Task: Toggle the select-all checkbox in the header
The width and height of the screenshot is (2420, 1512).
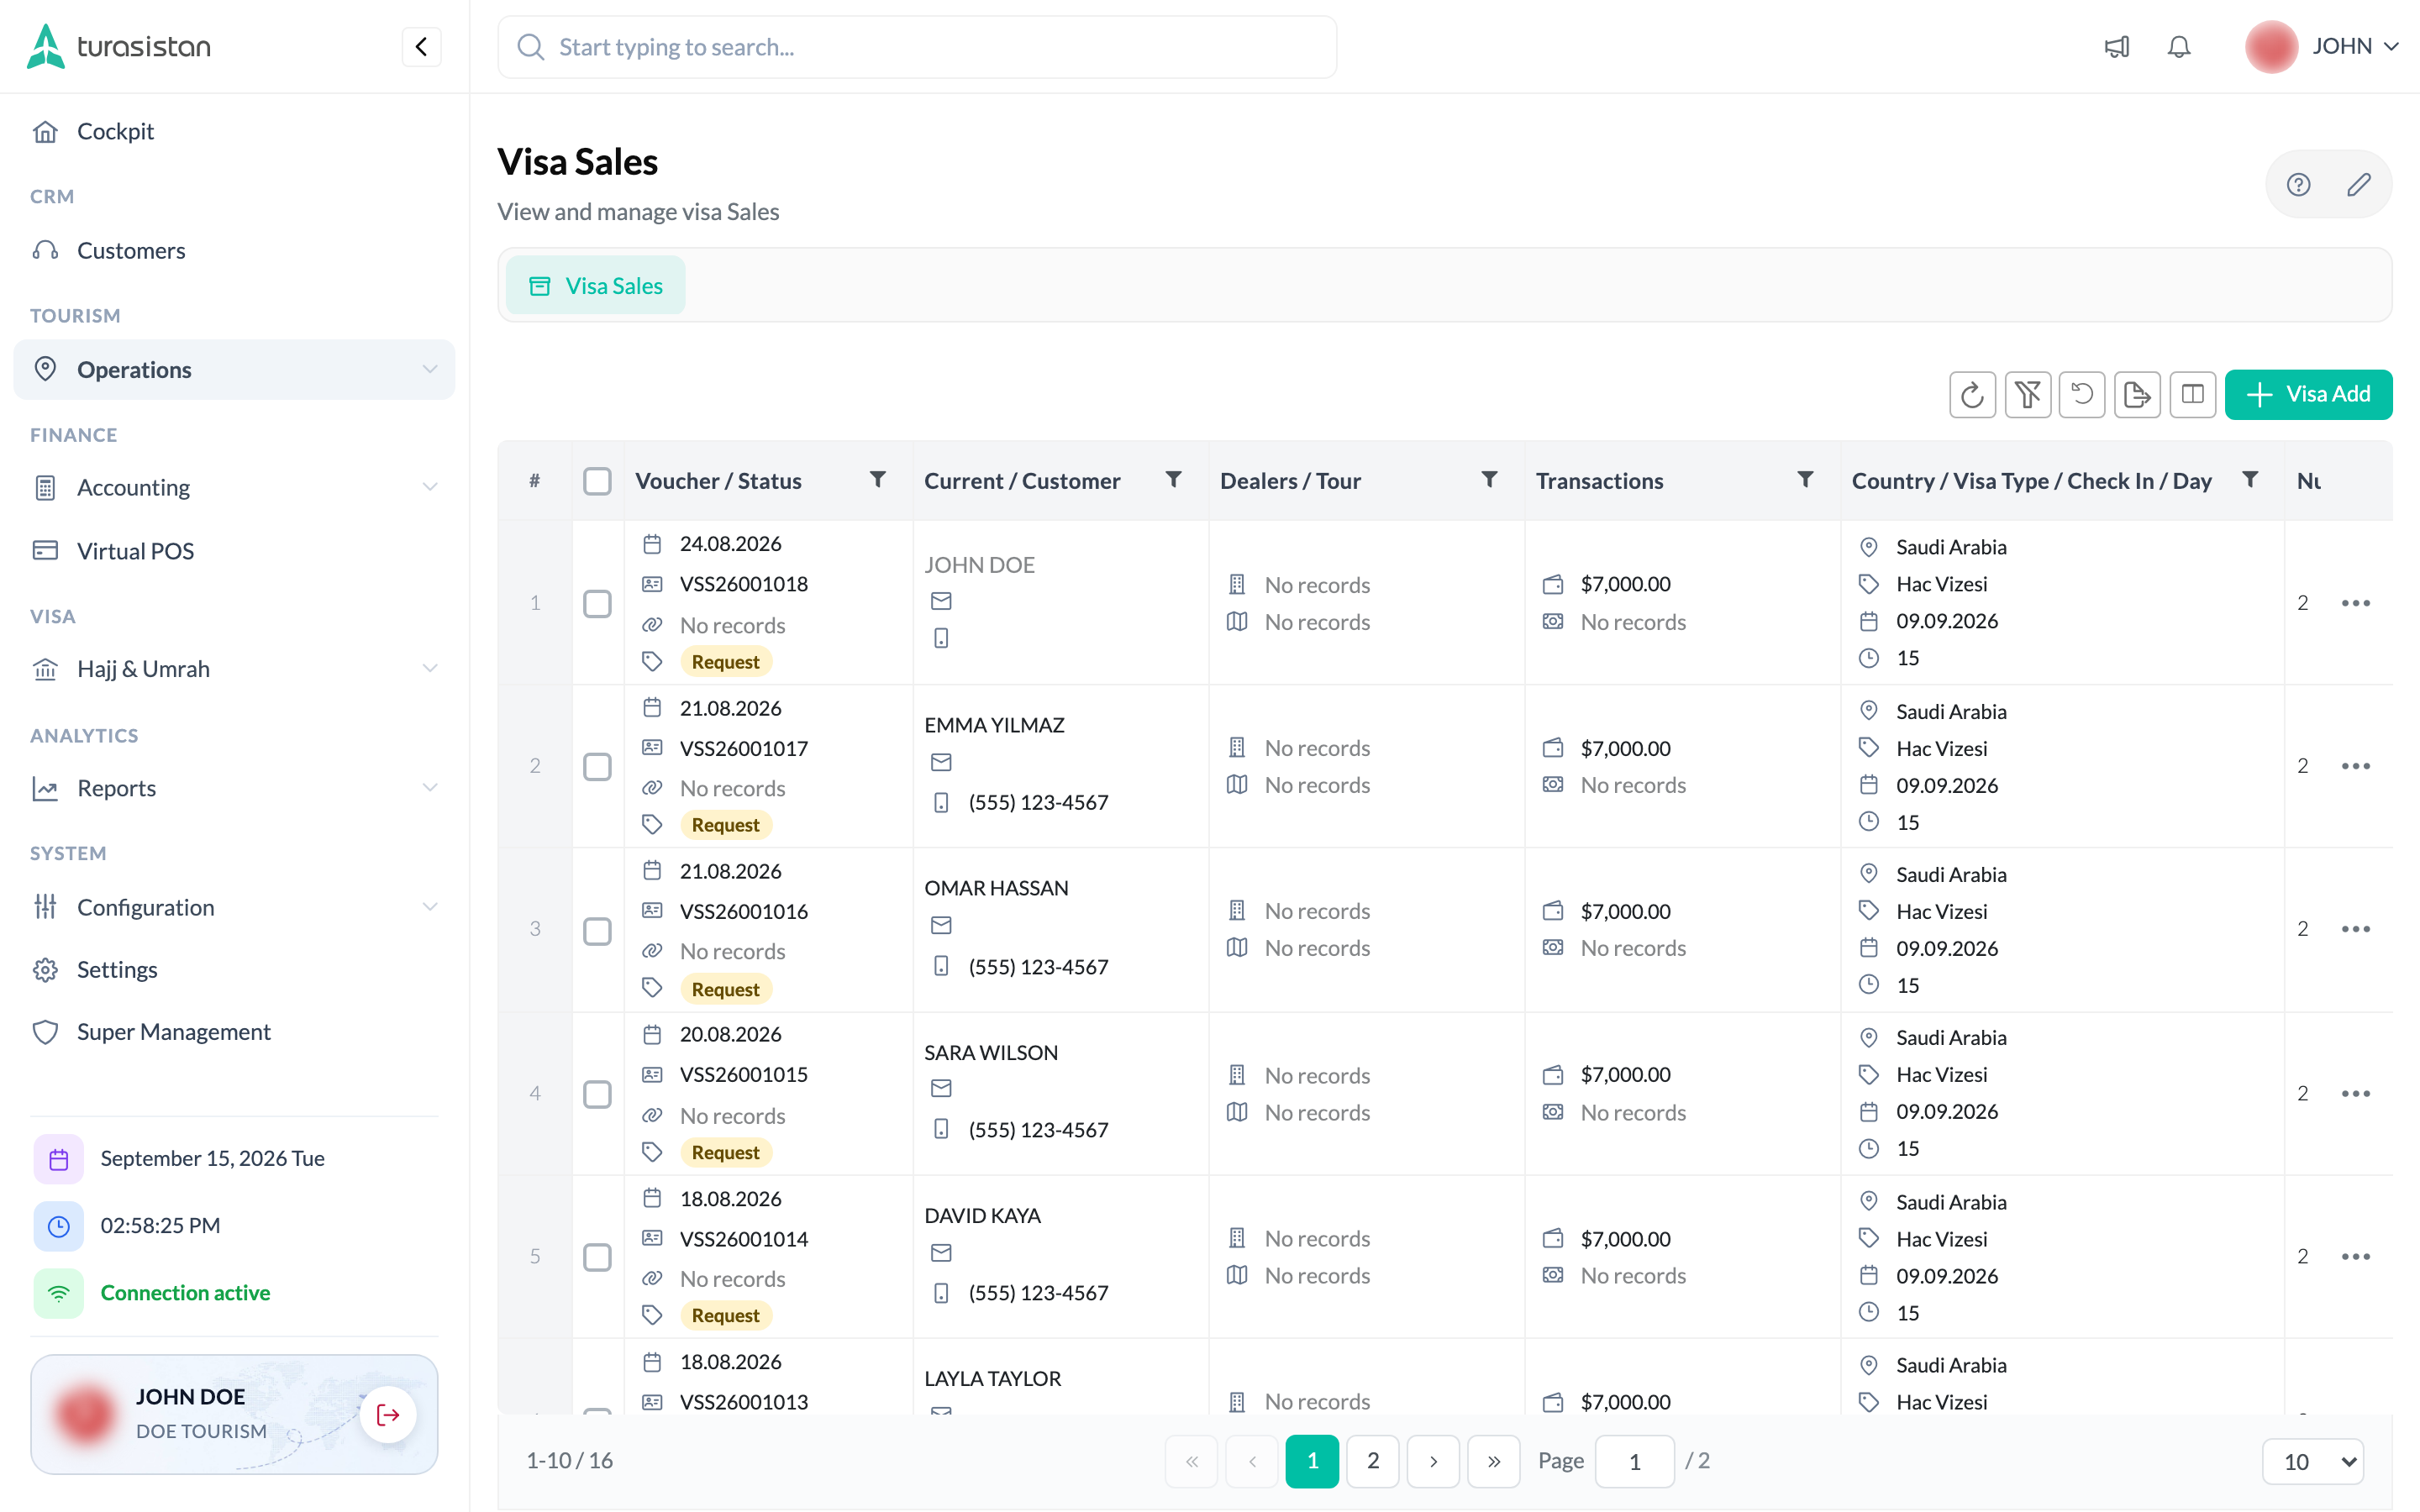Action: 597,481
